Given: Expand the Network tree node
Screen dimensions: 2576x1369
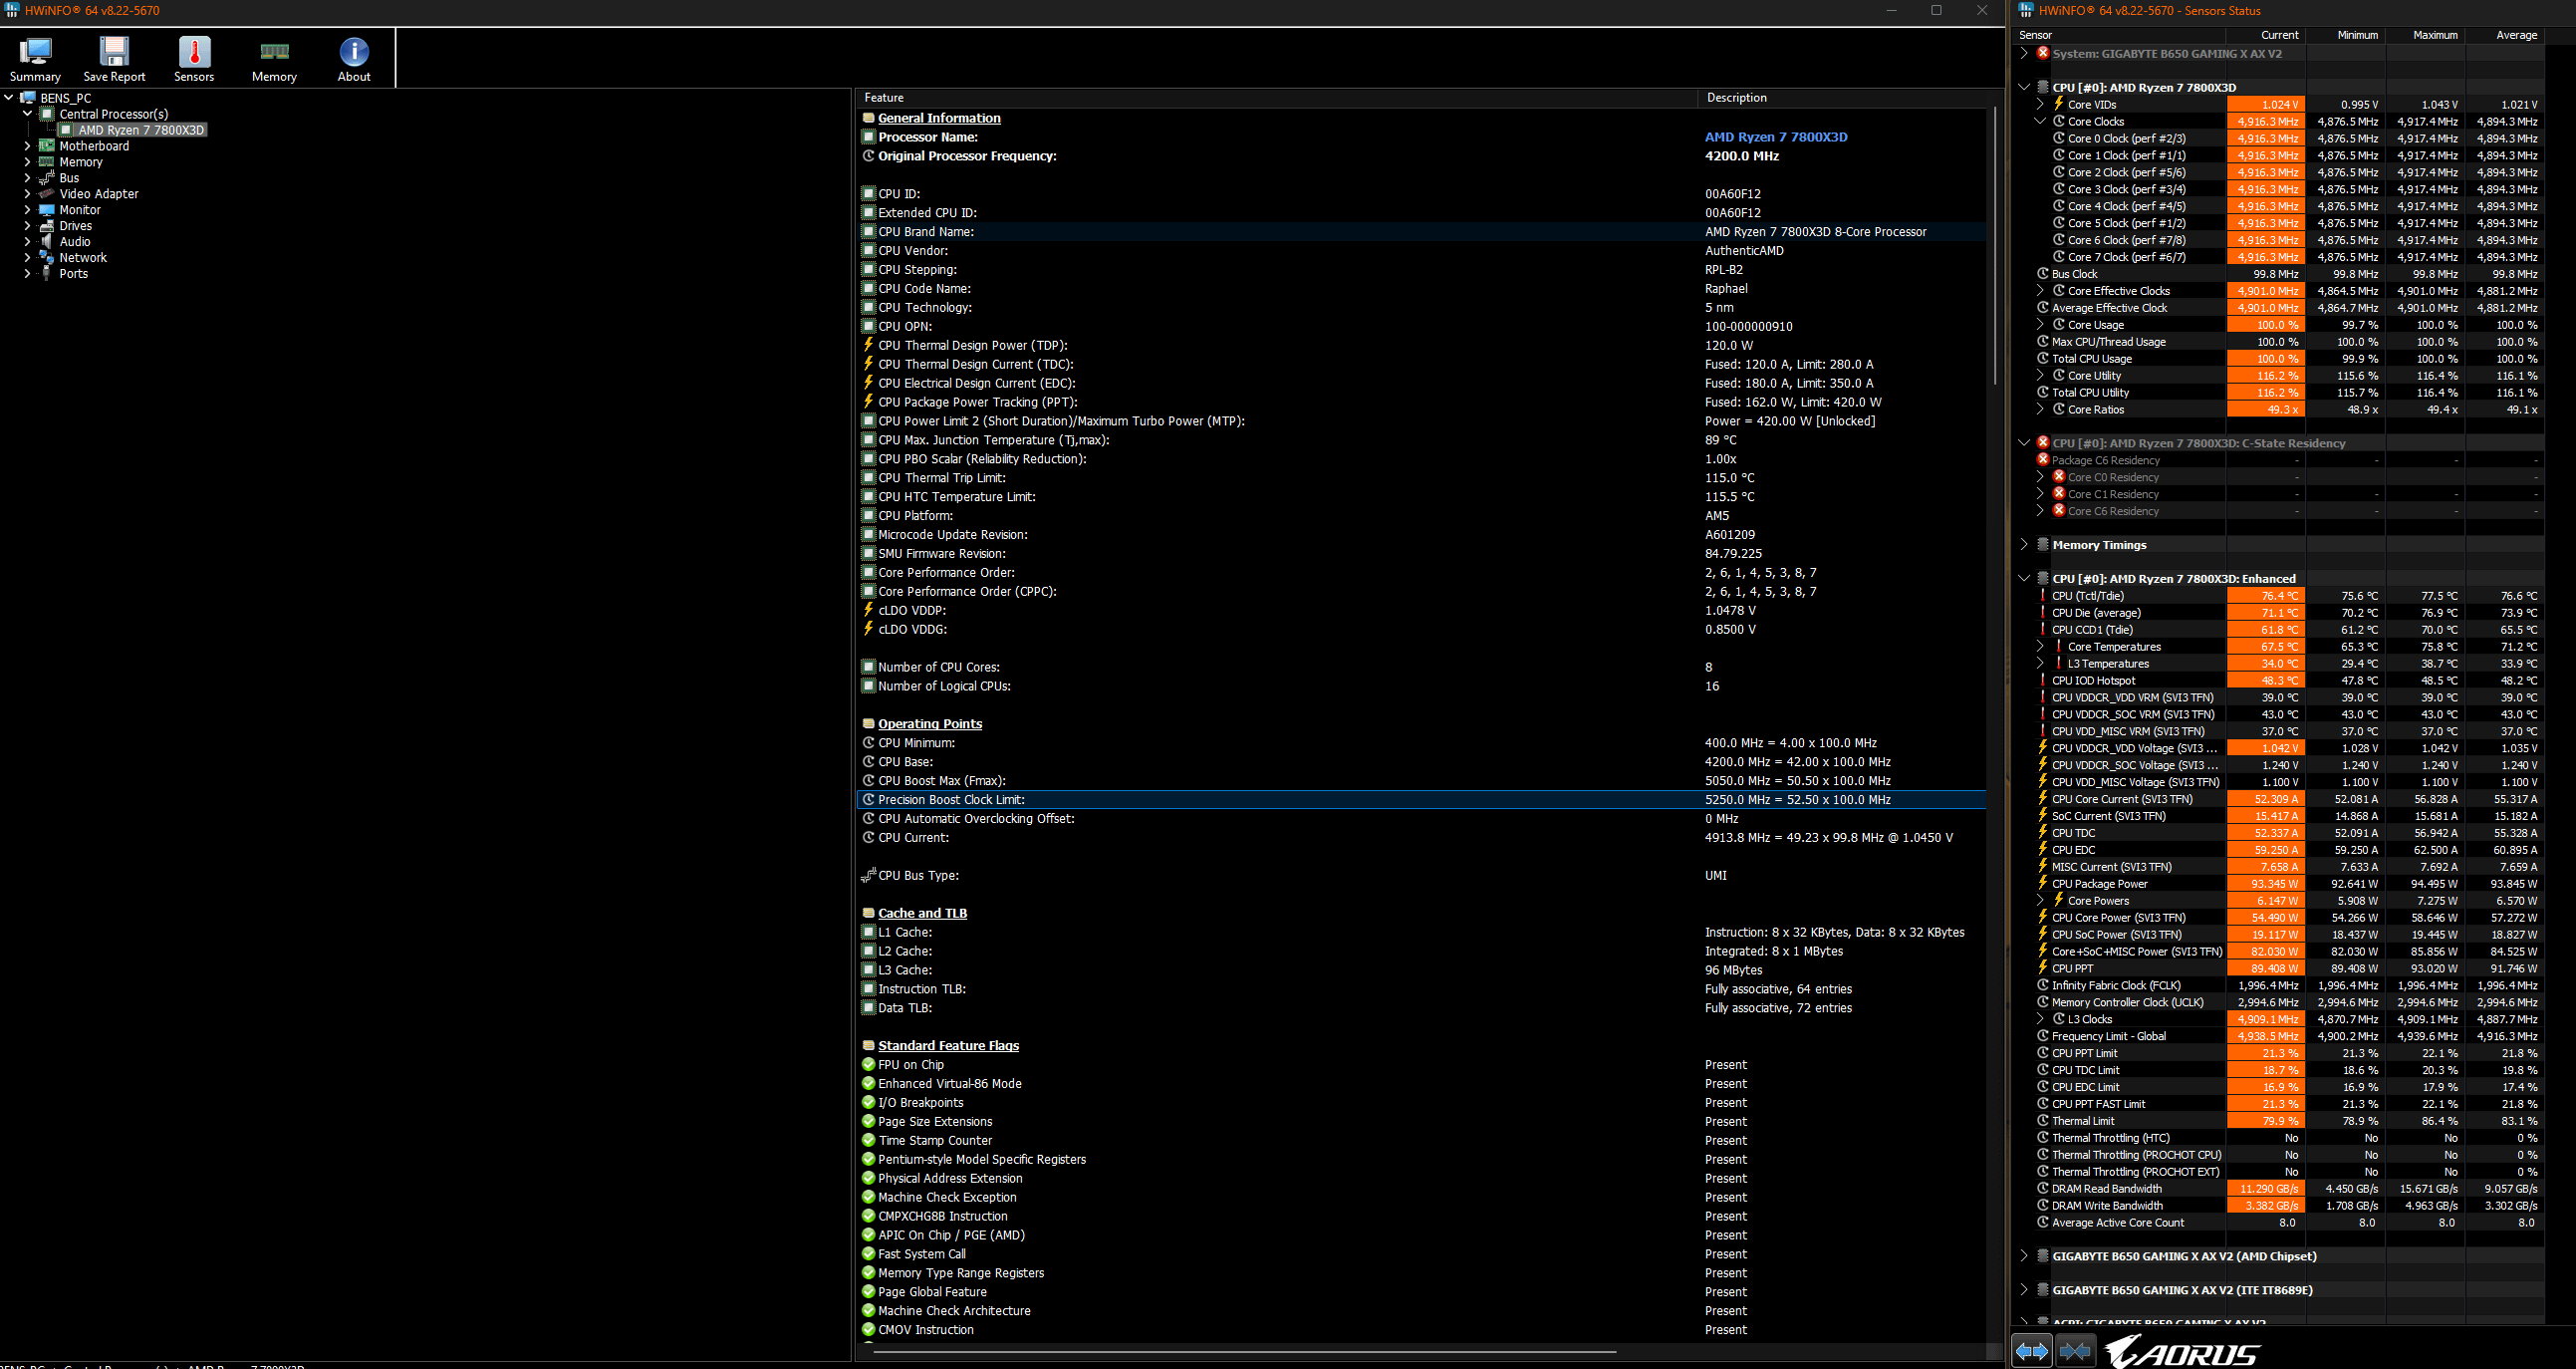Looking at the screenshot, I should coord(28,258).
